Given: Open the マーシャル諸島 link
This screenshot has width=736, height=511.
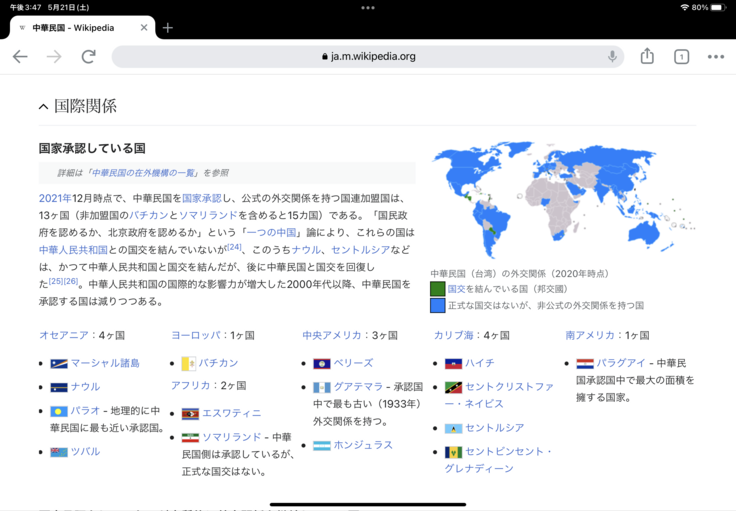Looking at the screenshot, I should click(105, 363).
